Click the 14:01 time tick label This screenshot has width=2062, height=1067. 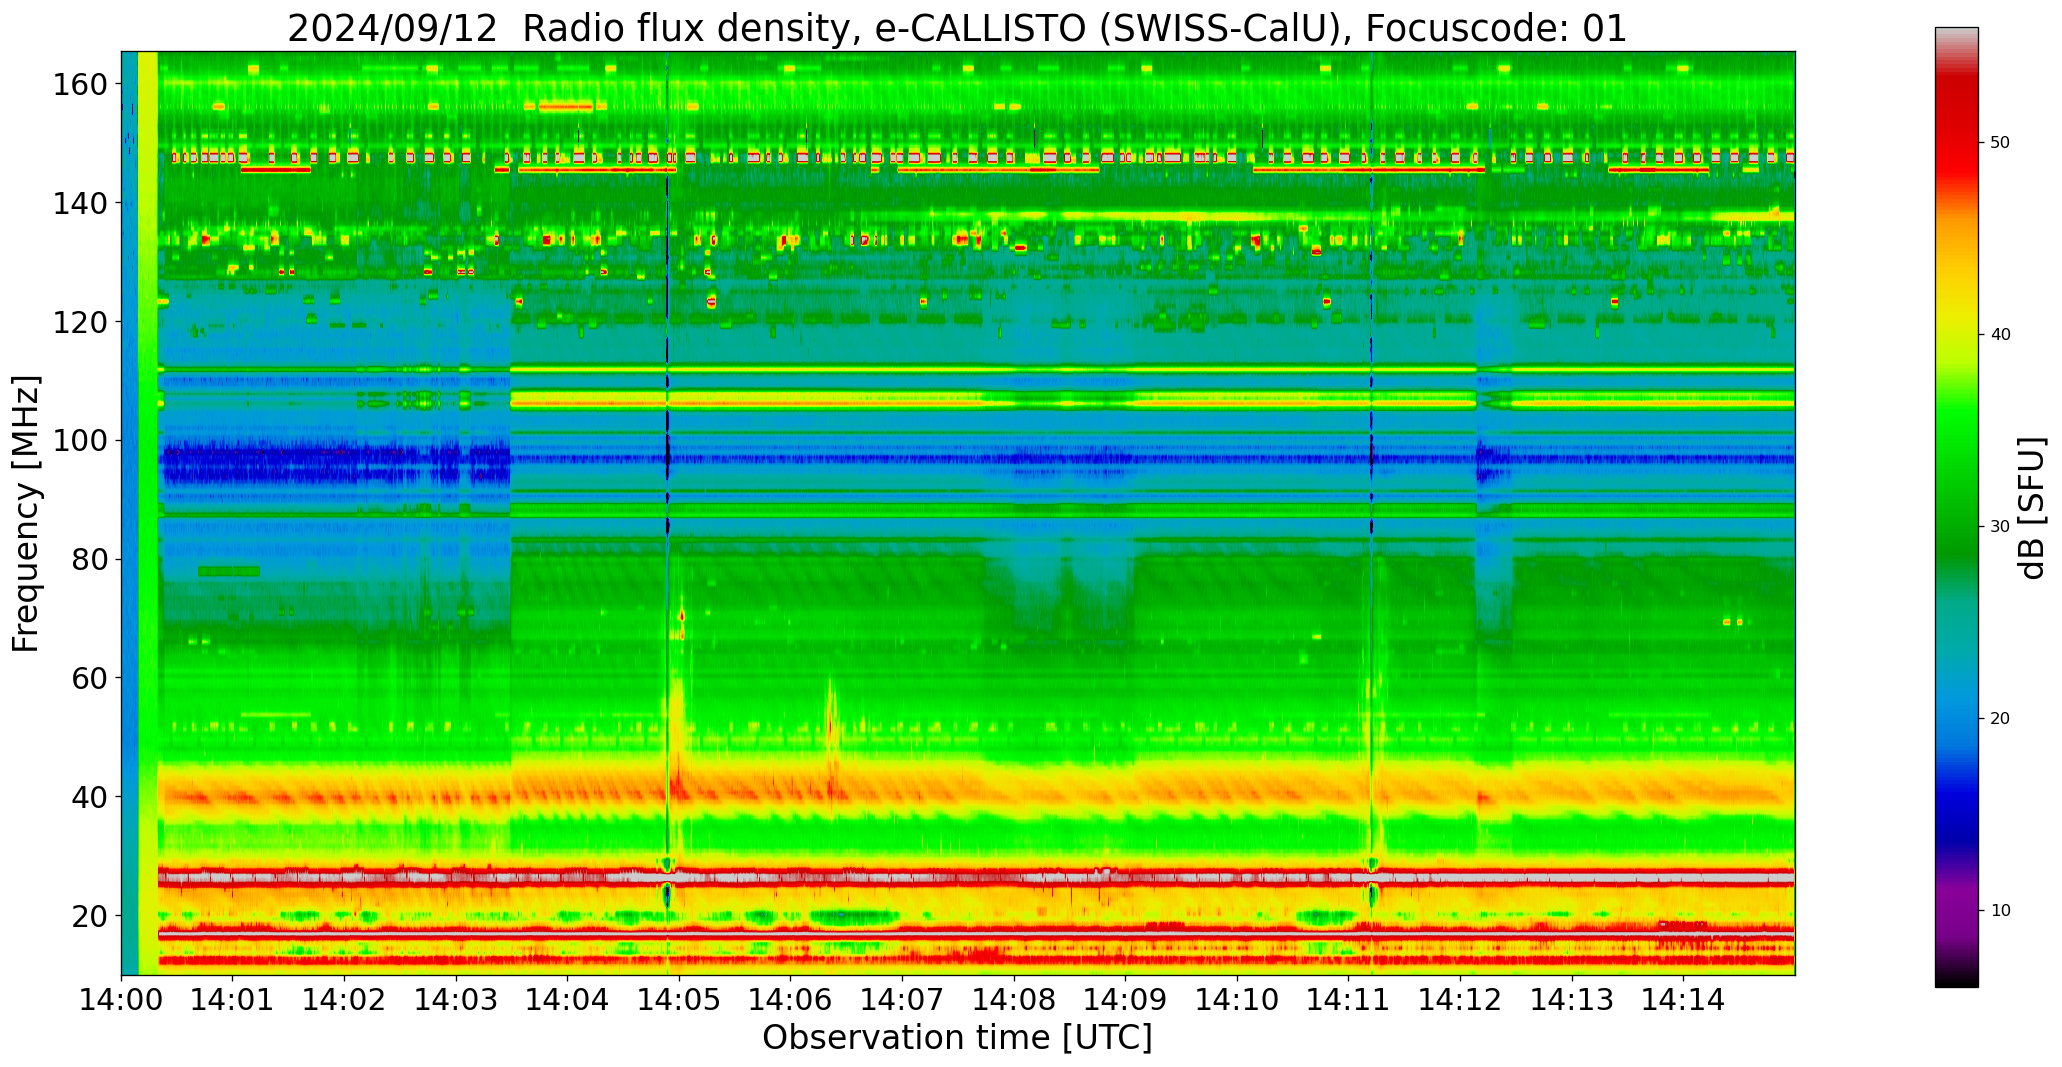[x=233, y=998]
